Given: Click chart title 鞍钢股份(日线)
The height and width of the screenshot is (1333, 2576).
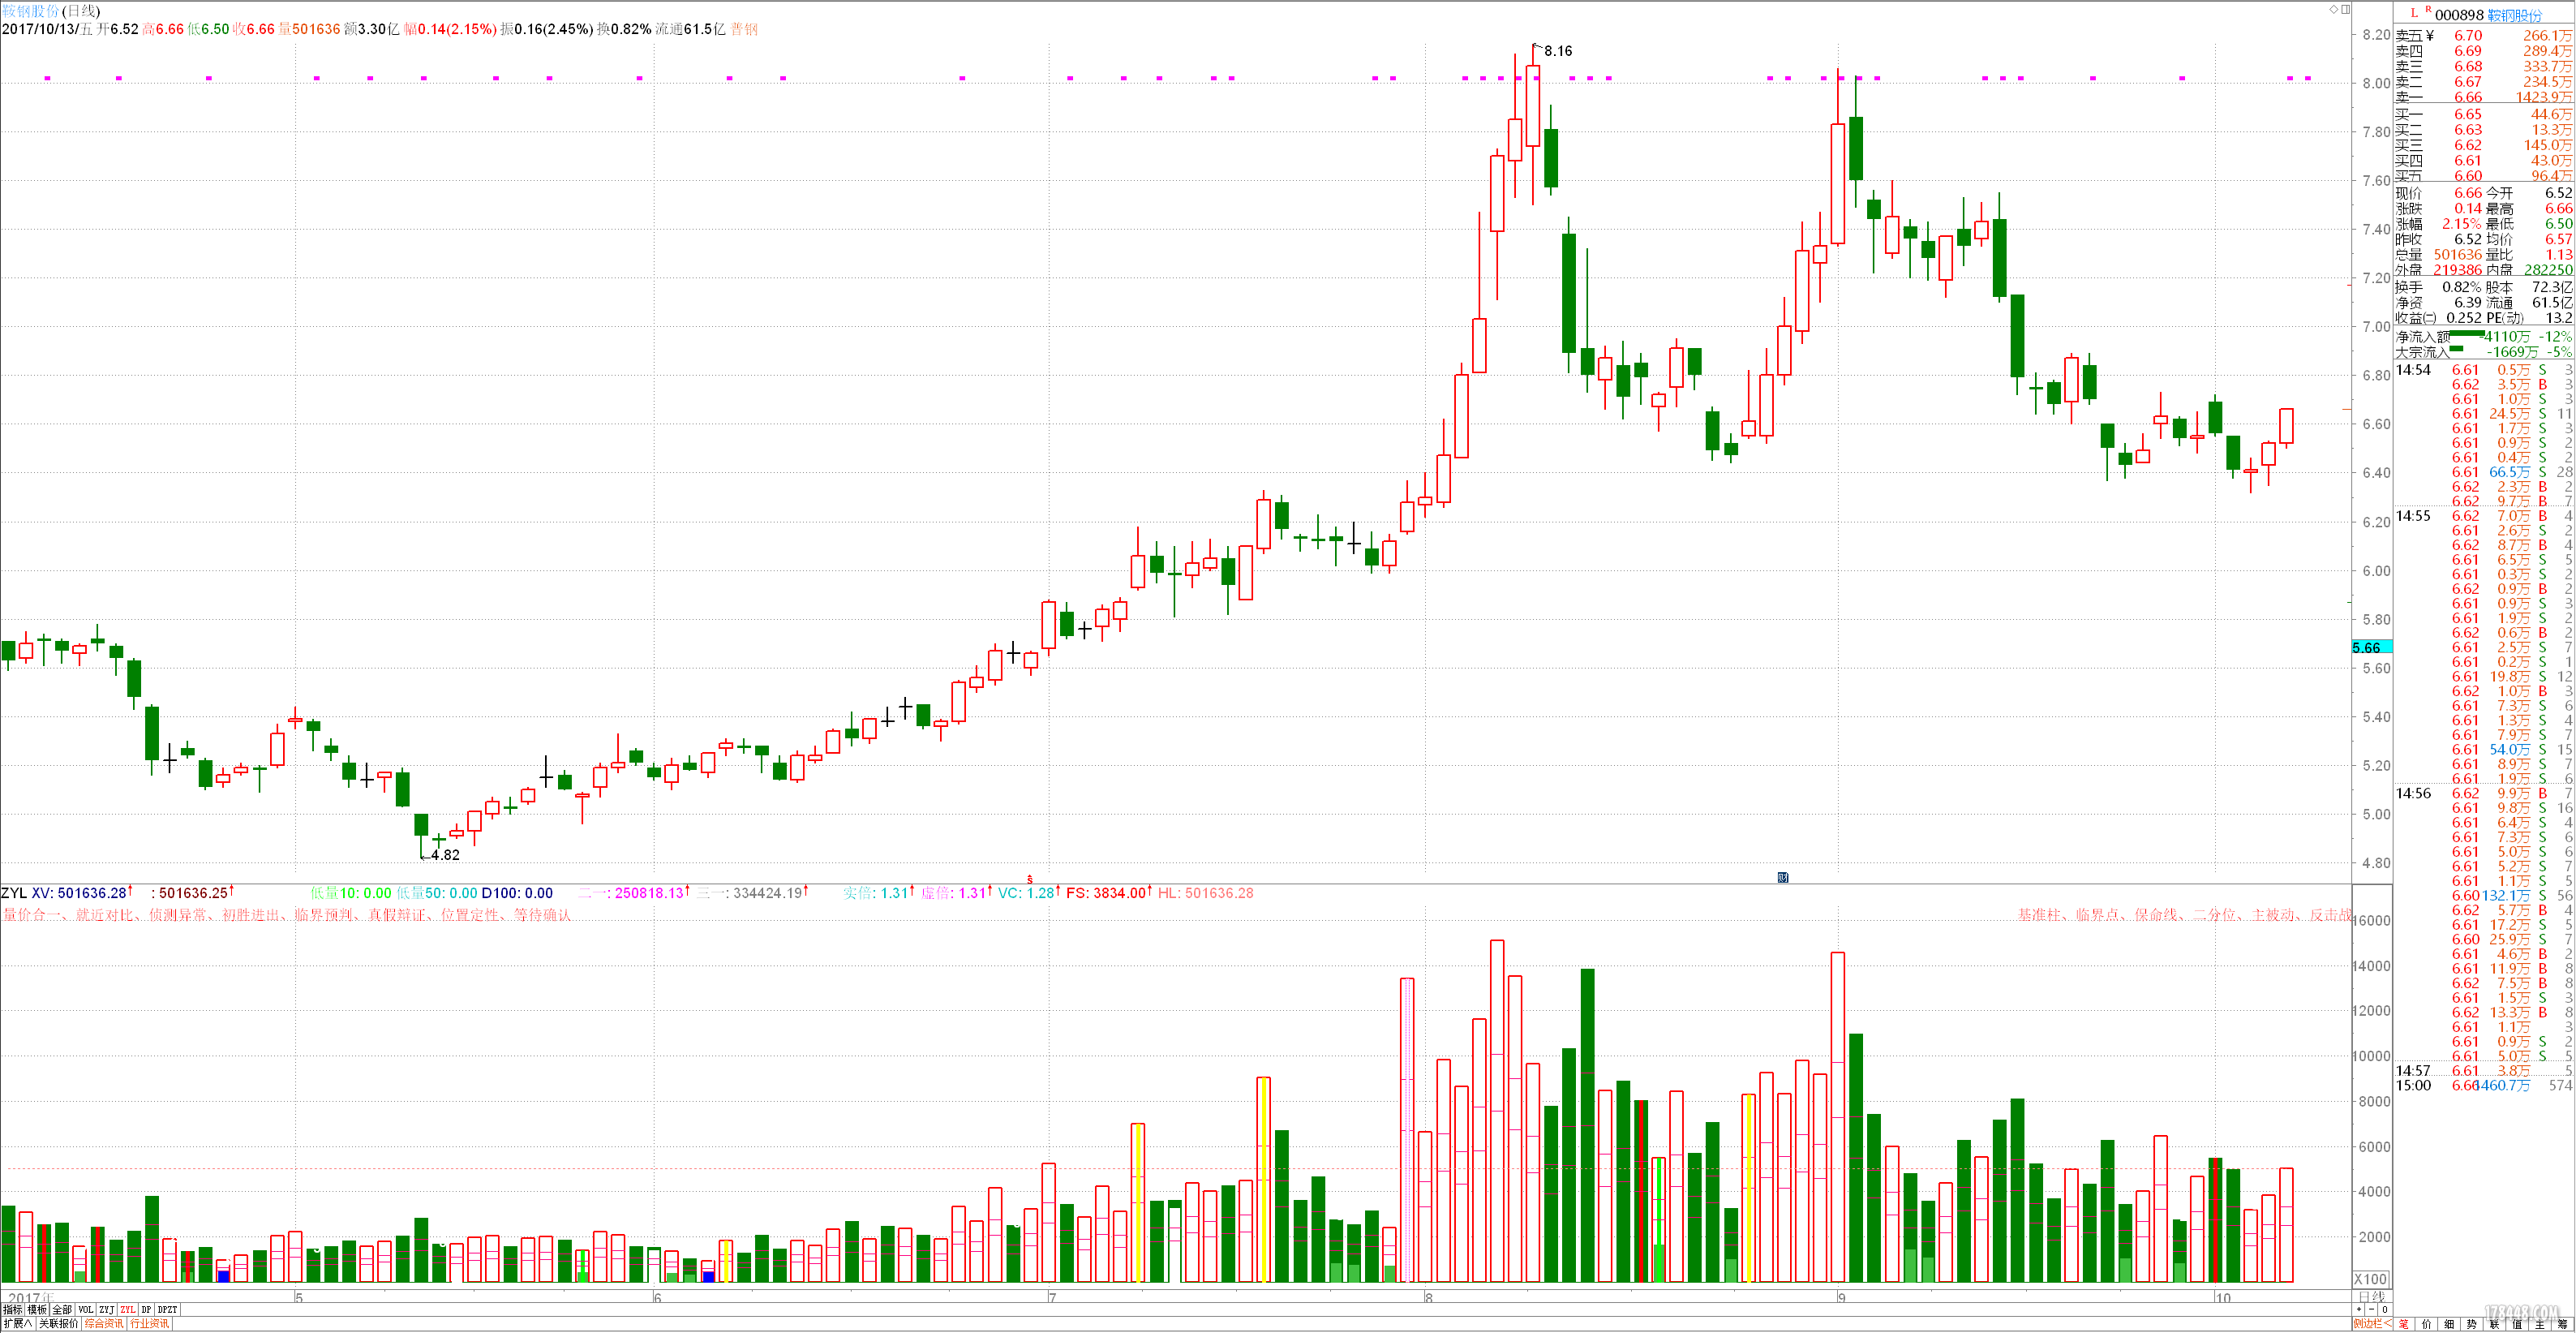Looking at the screenshot, I should [x=51, y=10].
